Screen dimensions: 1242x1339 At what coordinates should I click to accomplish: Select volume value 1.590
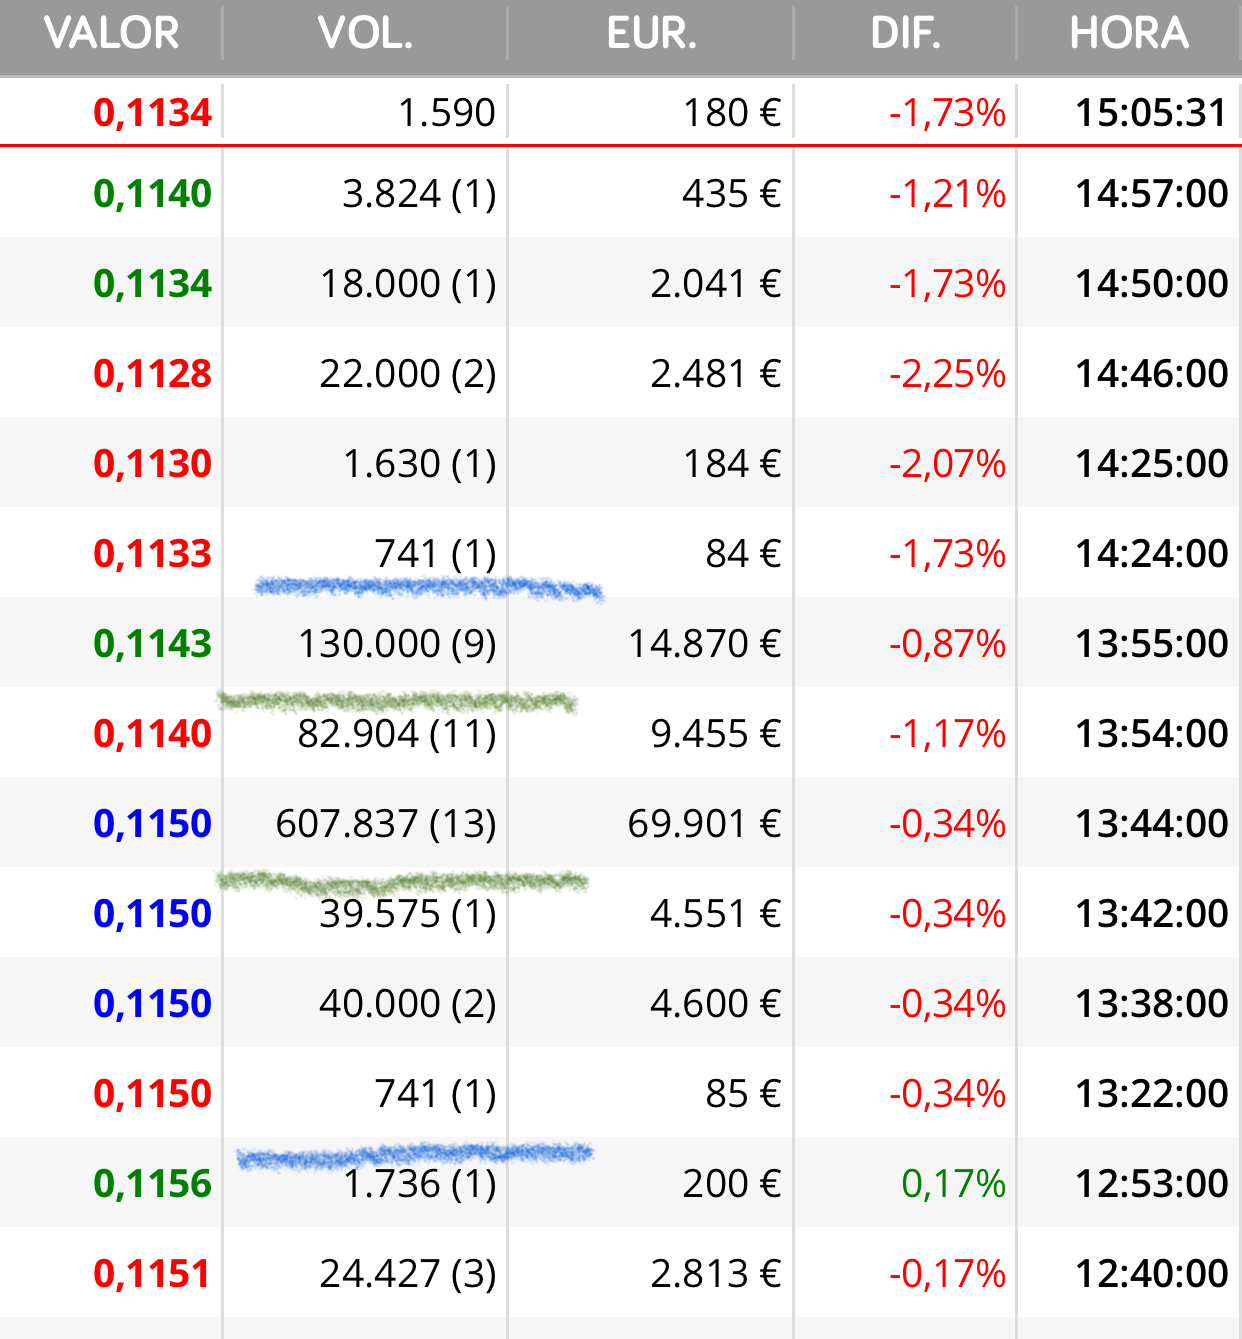tap(446, 113)
